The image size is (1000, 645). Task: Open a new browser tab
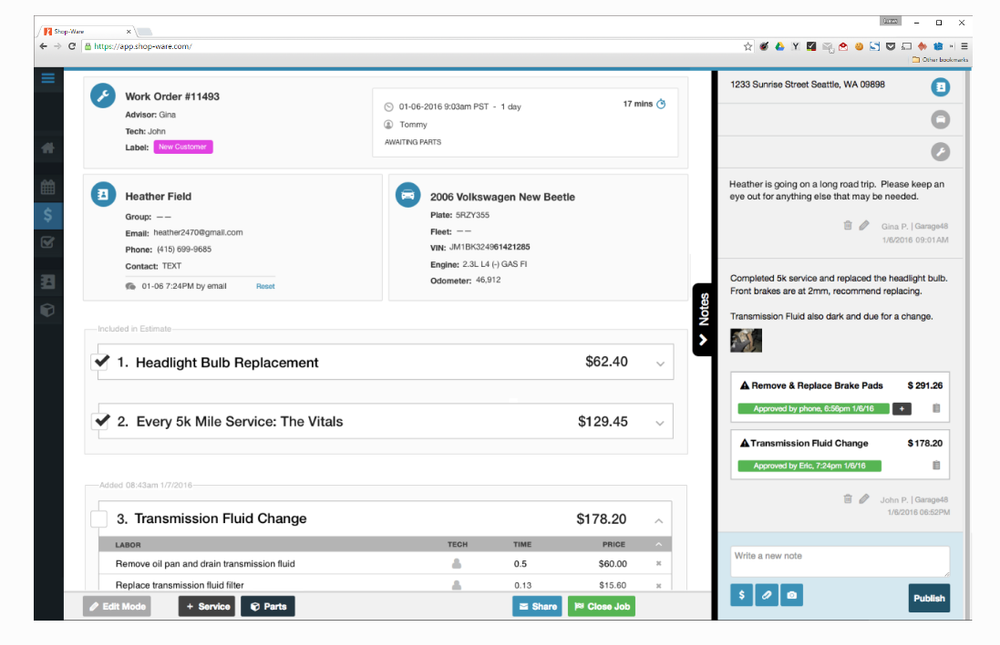pos(145,31)
